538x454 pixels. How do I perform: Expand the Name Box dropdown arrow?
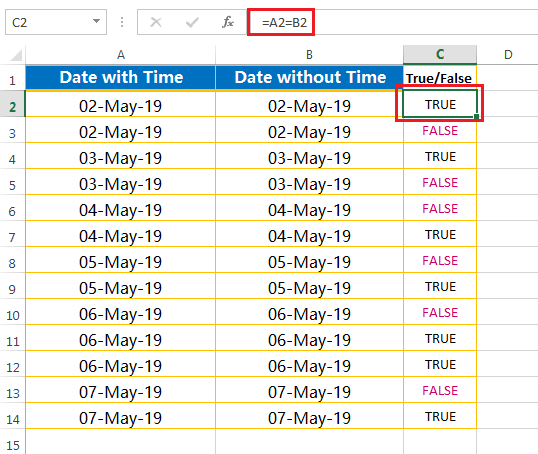pyautogui.click(x=96, y=21)
